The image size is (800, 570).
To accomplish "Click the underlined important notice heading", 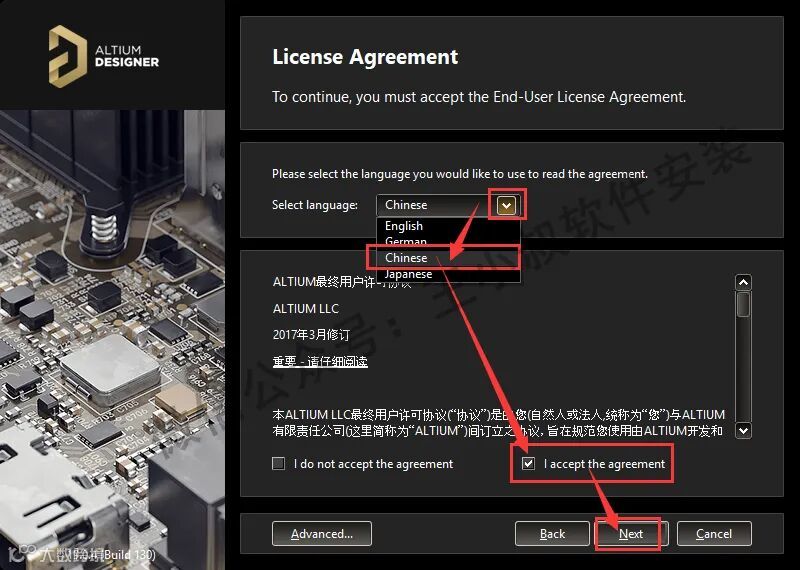I will [x=320, y=361].
